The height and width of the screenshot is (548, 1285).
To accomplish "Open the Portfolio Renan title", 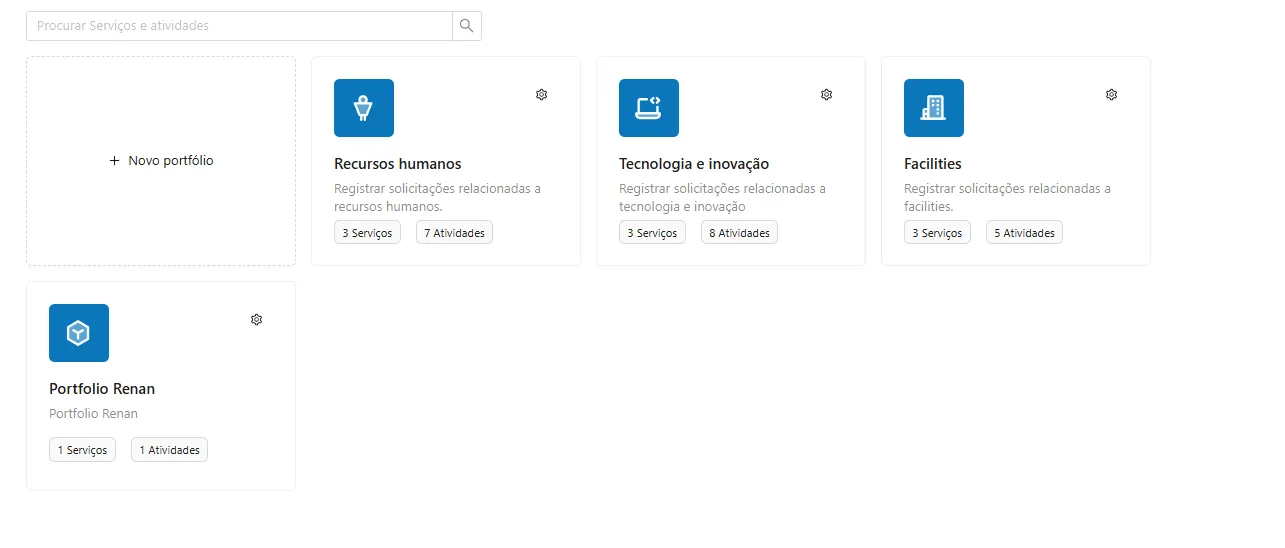I will pos(102,389).
